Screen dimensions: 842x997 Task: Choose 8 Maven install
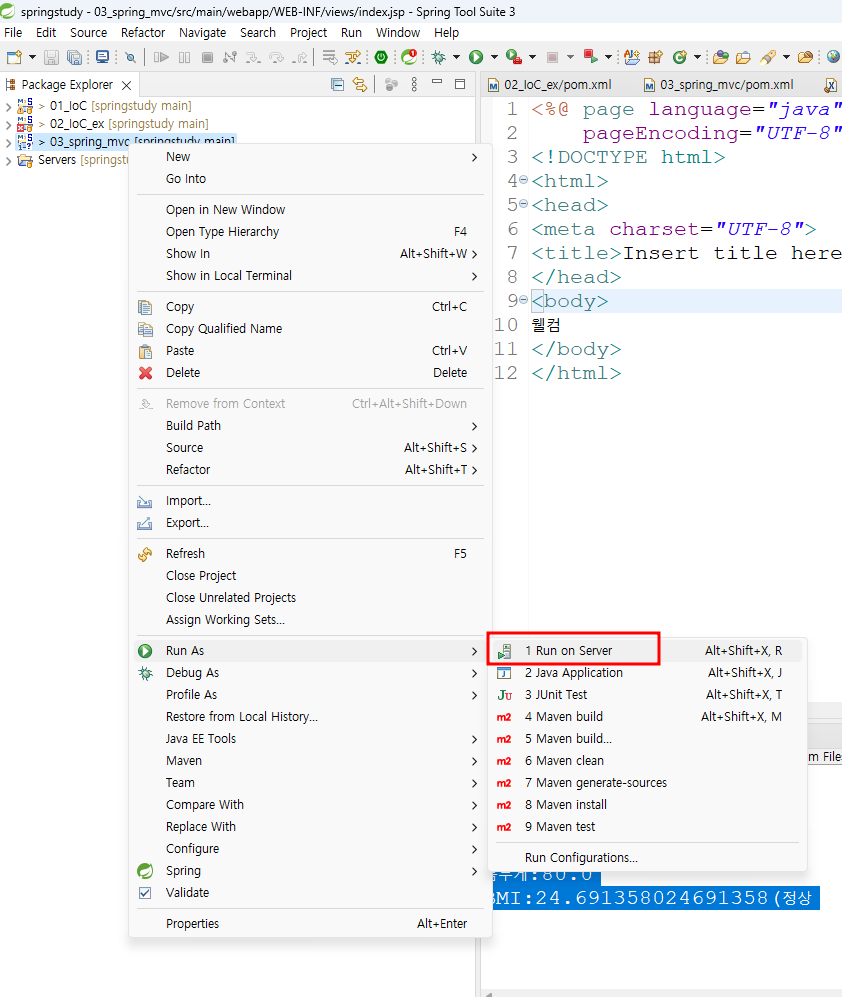[x=647, y=805]
